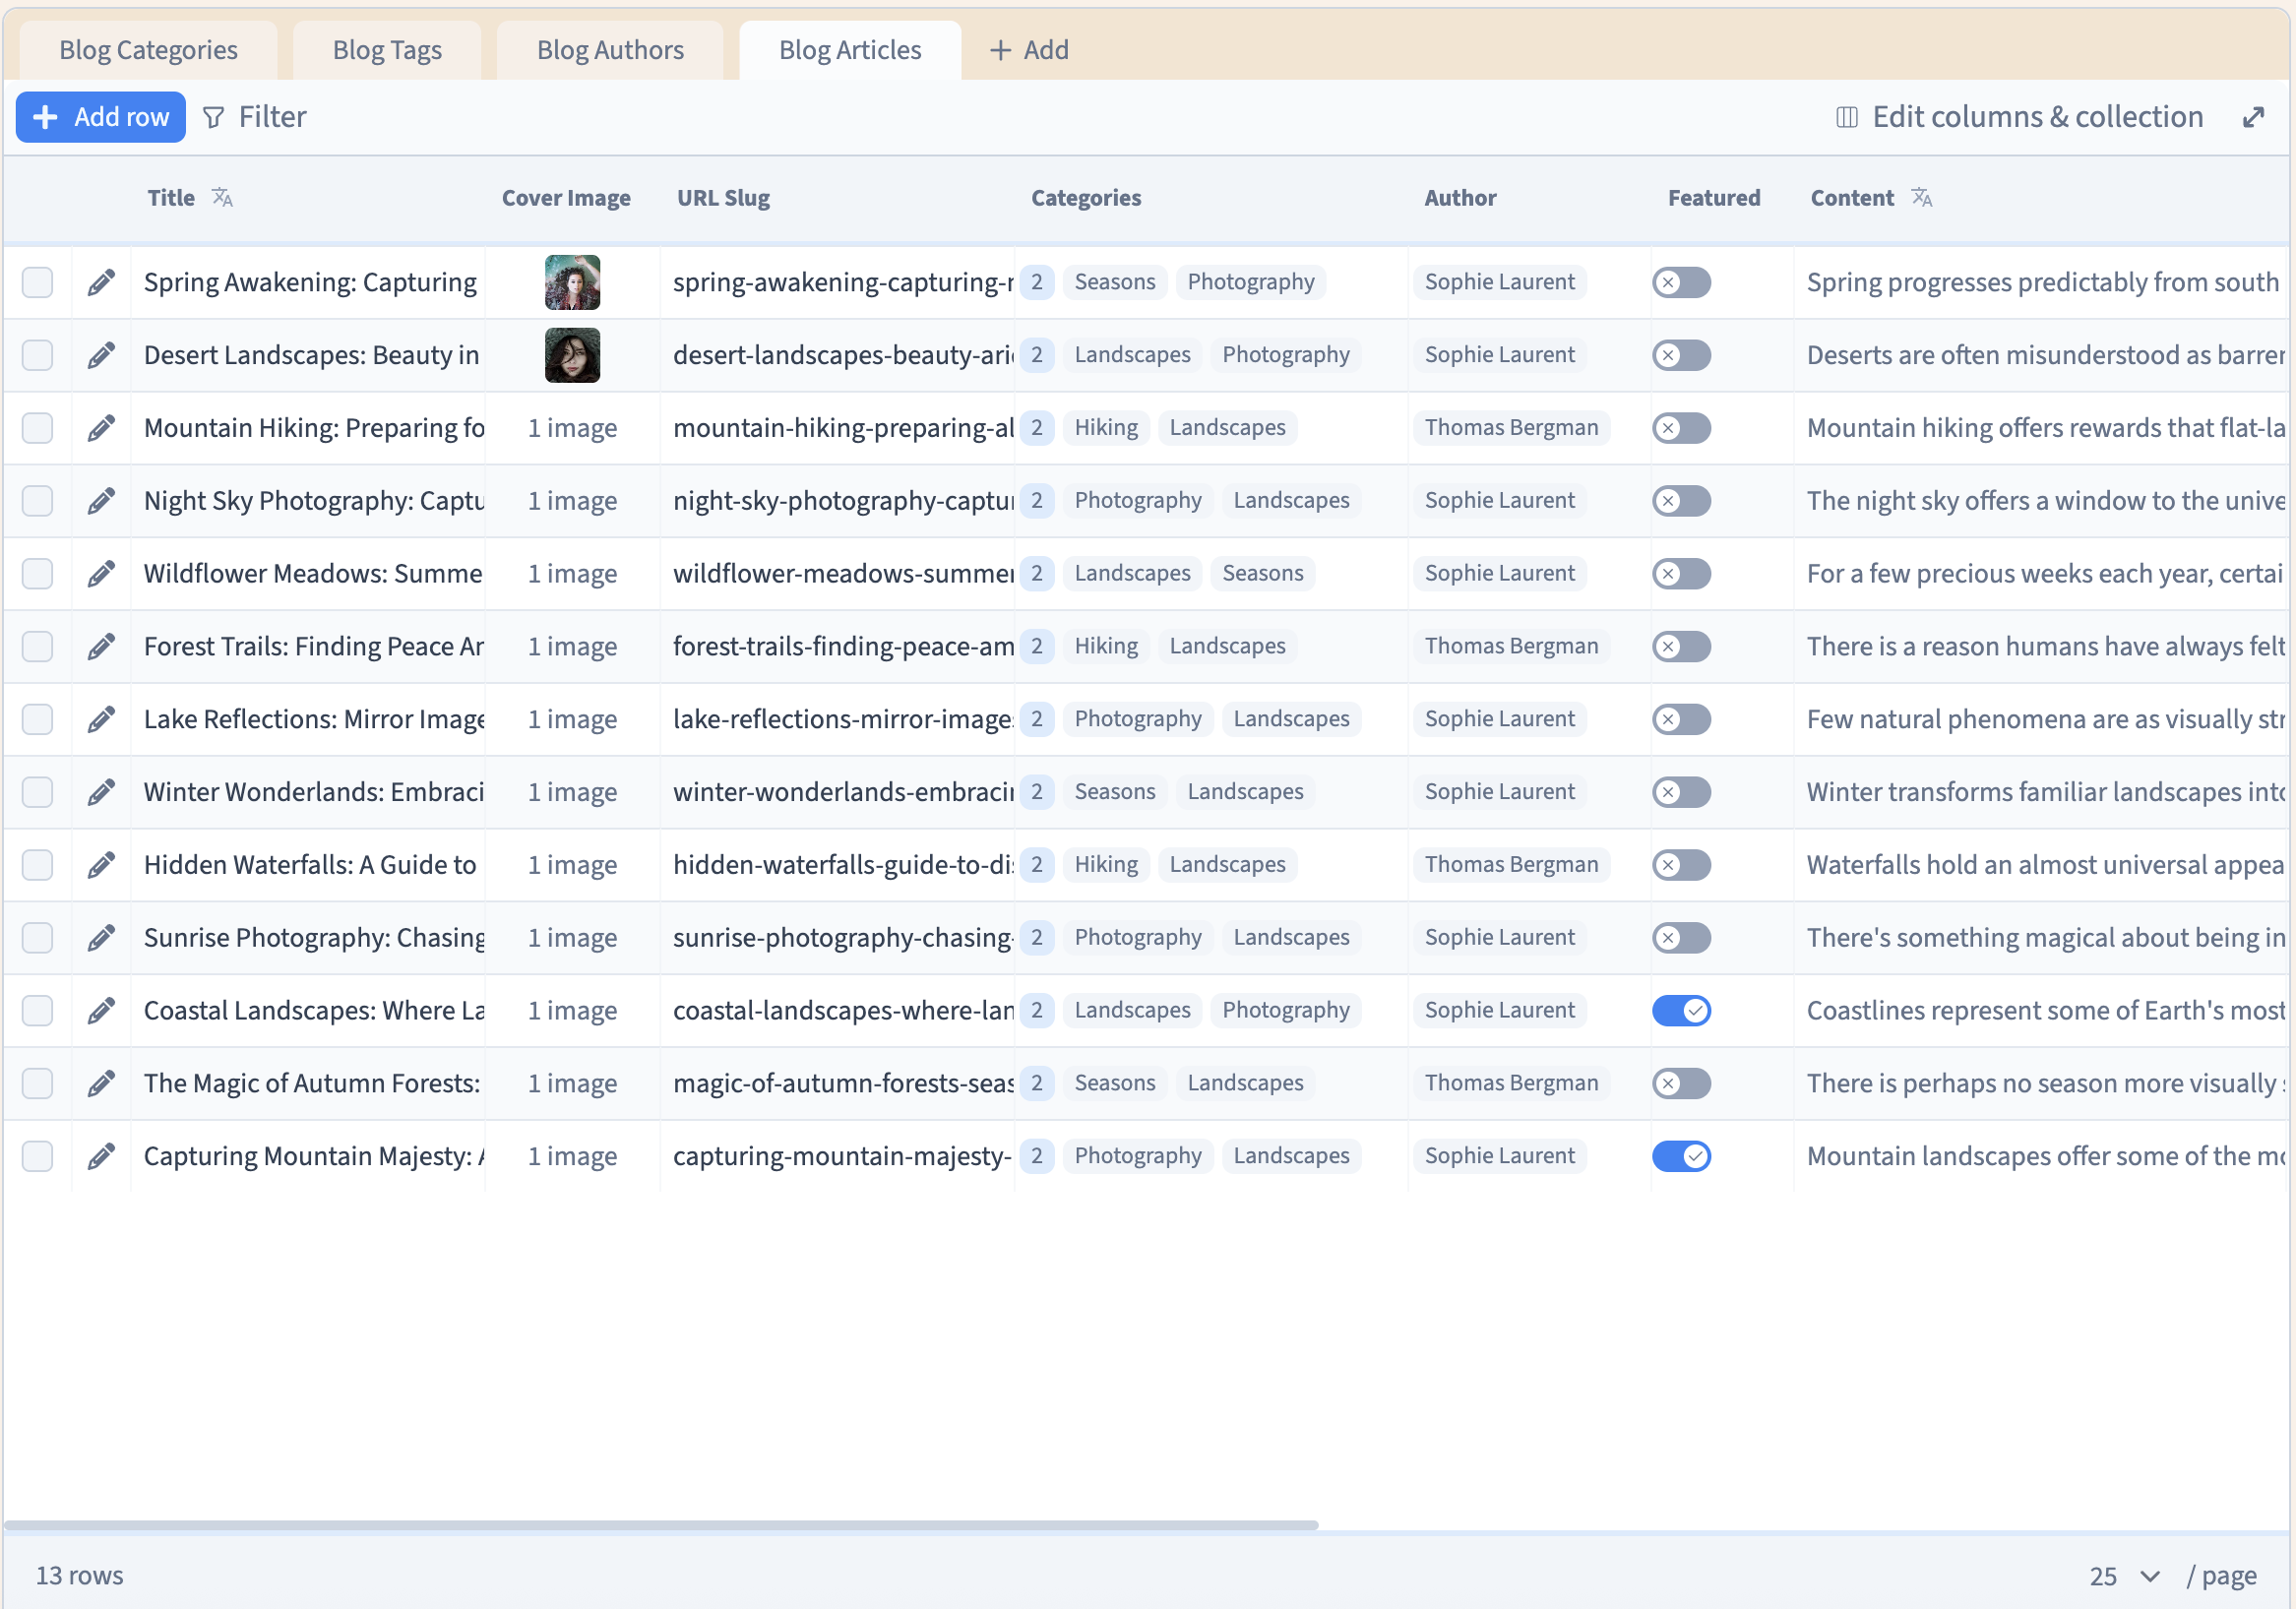Click the Add row button
Image resolution: width=2296 pixels, height=1609 pixels.
(x=101, y=117)
